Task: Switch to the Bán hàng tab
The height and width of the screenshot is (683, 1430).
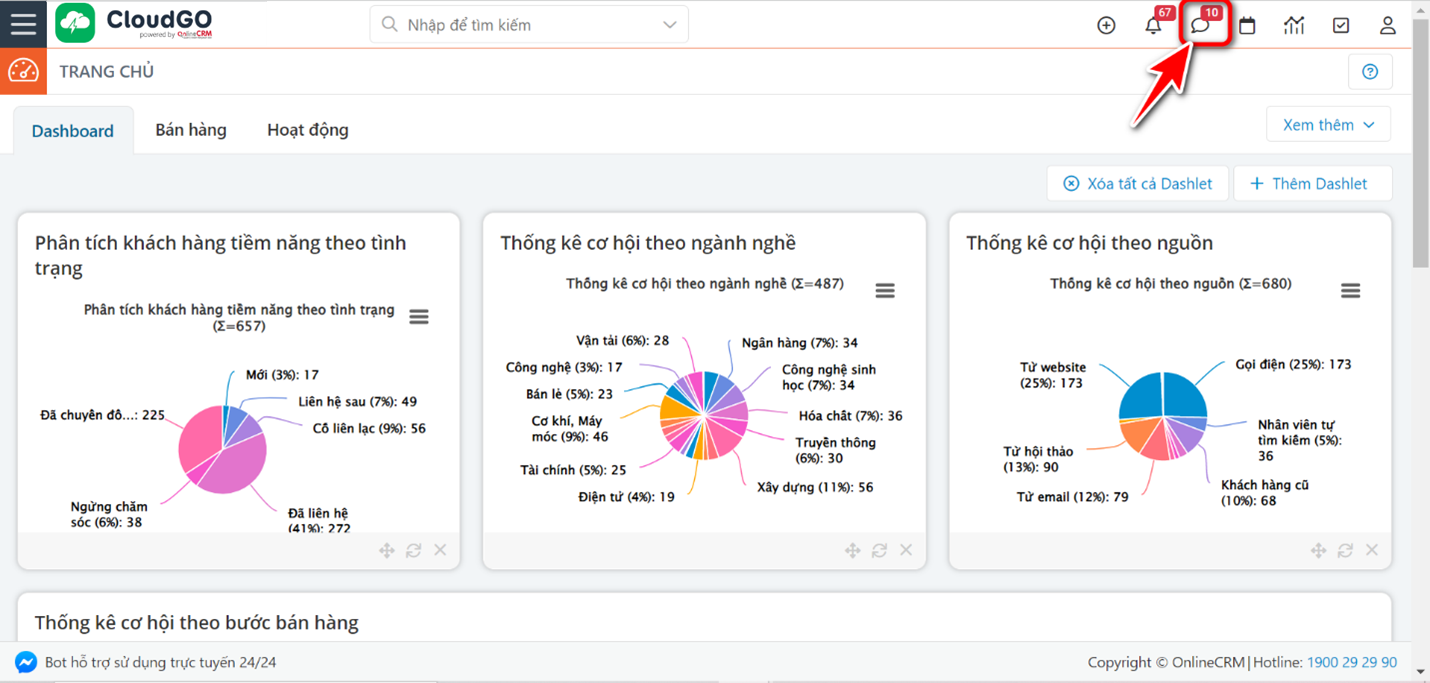Action: point(191,130)
